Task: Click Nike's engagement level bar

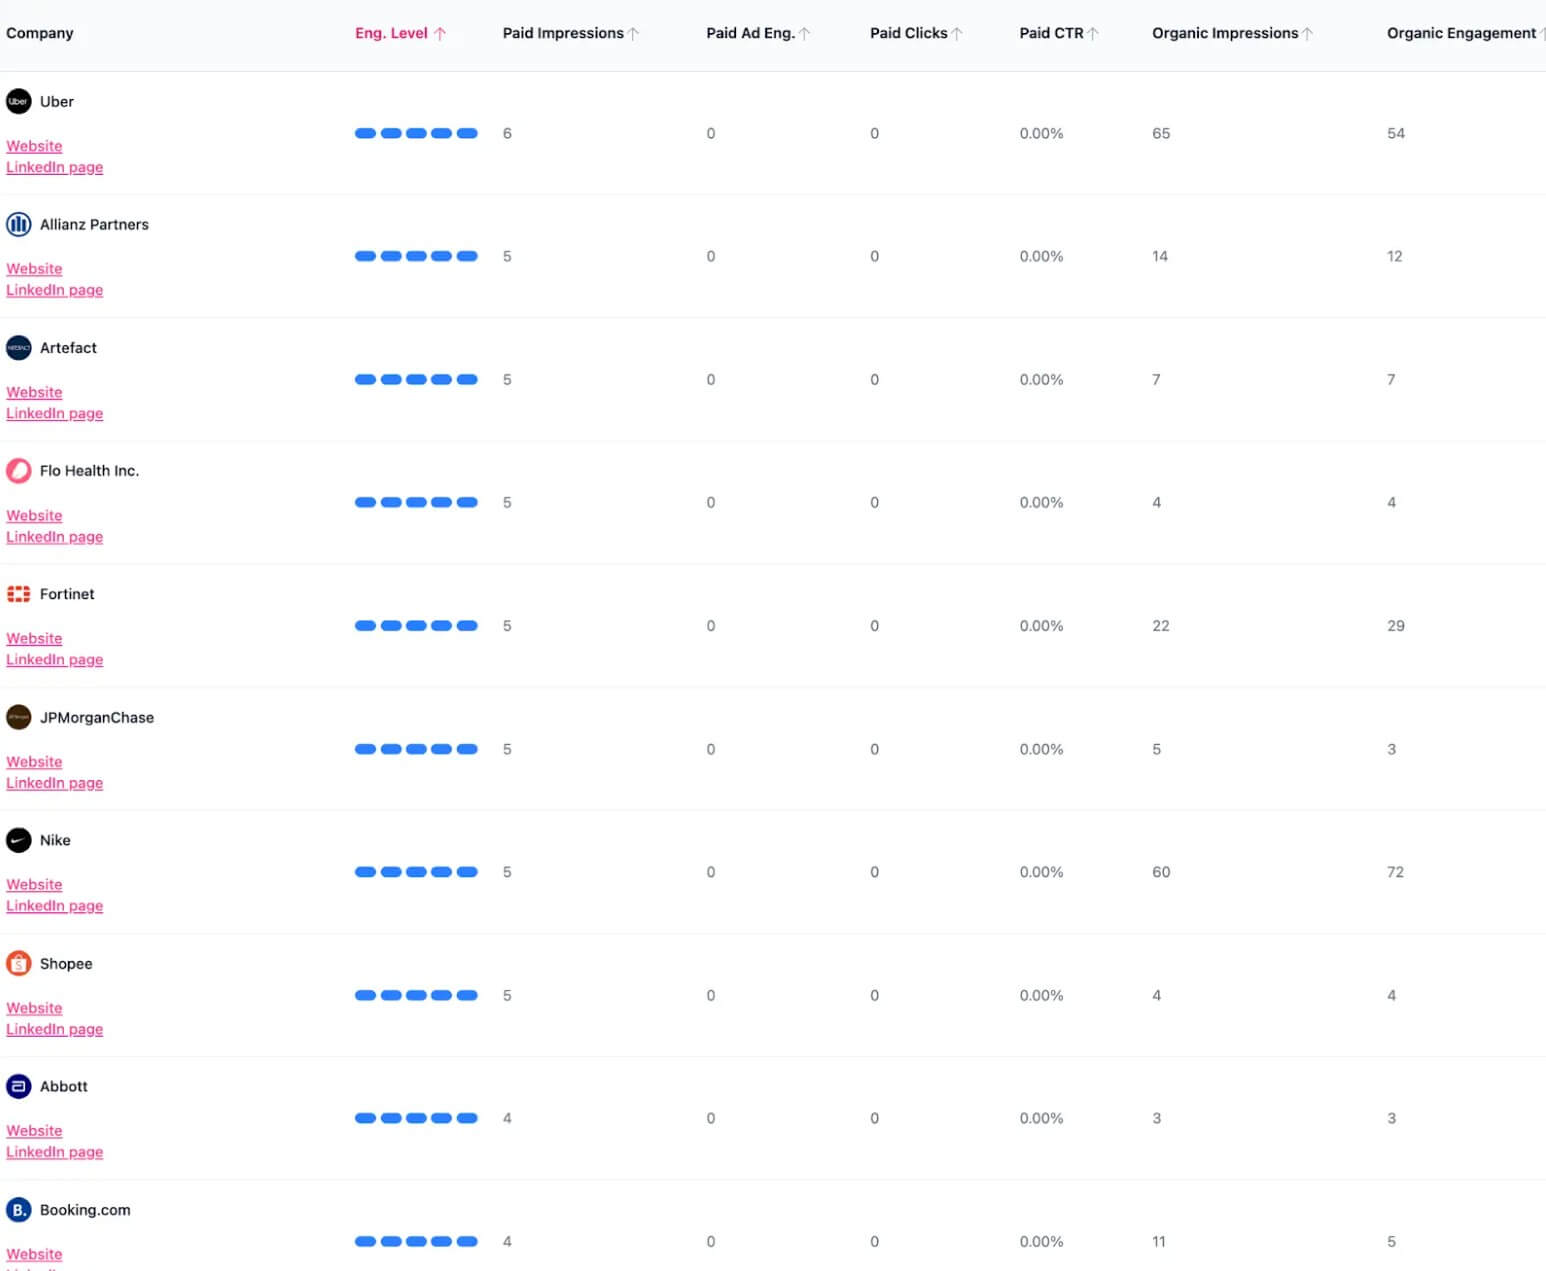Action: tap(416, 872)
